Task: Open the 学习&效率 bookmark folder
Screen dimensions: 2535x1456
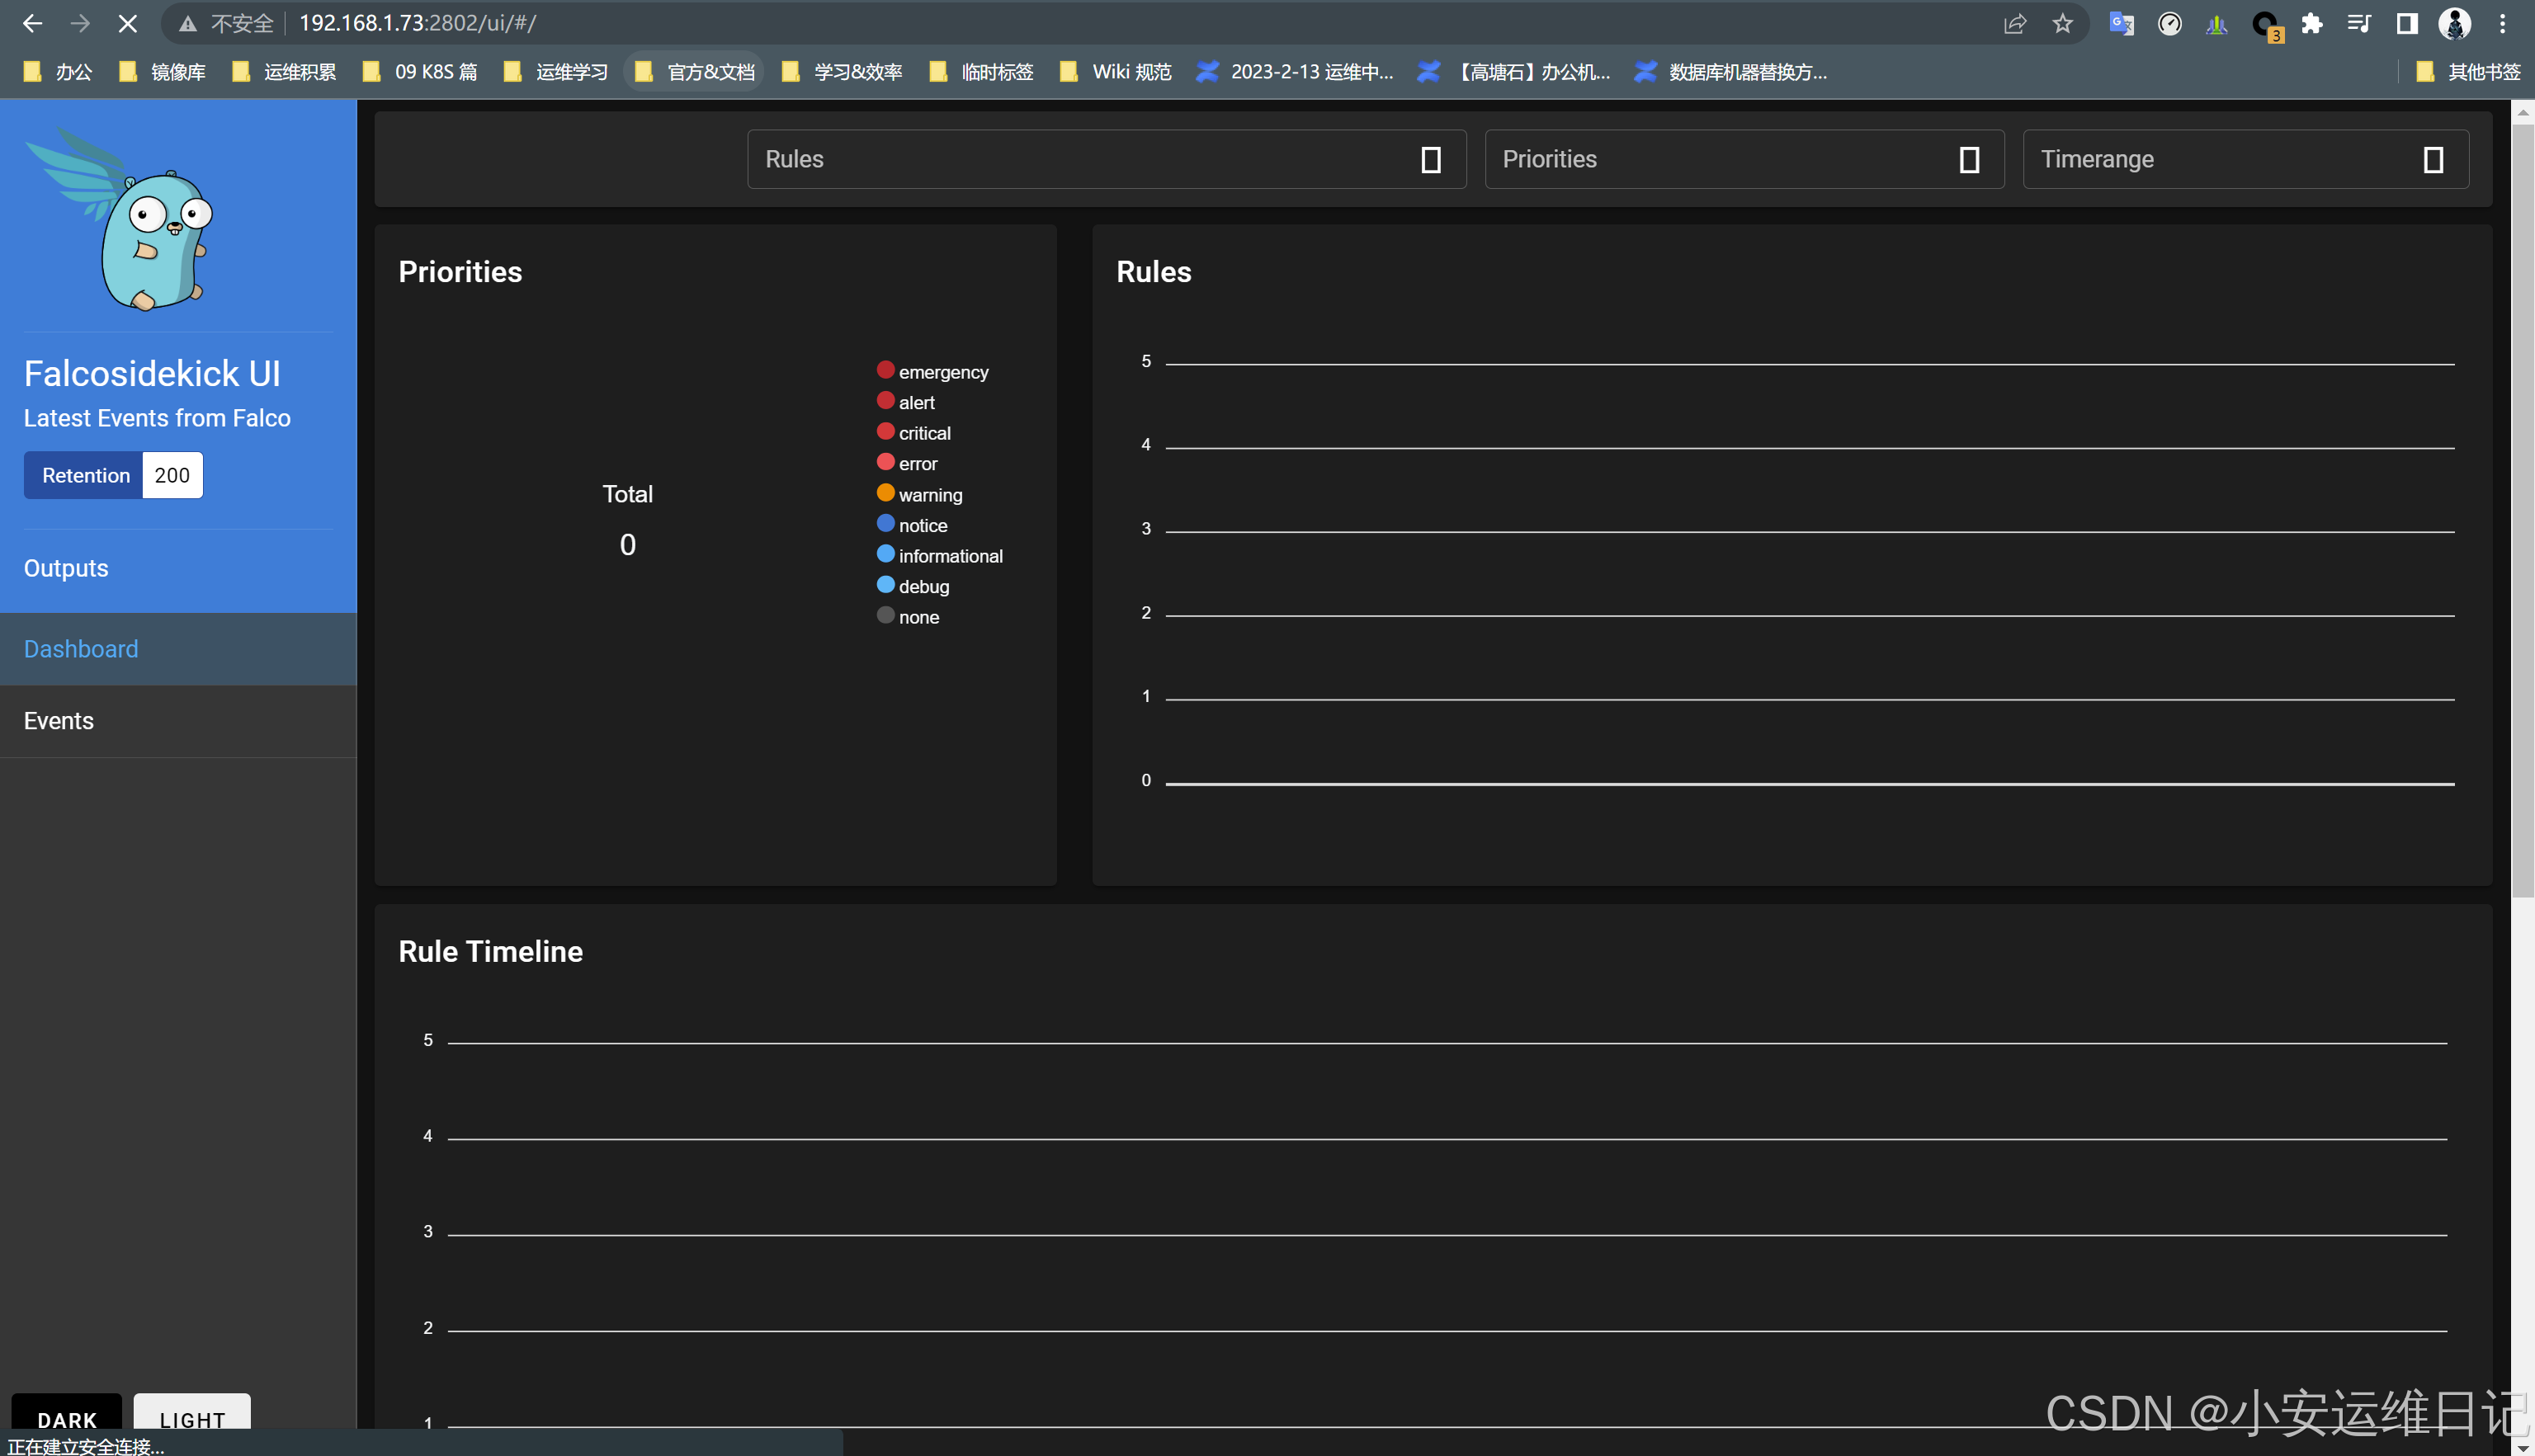Action: coord(843,72)
